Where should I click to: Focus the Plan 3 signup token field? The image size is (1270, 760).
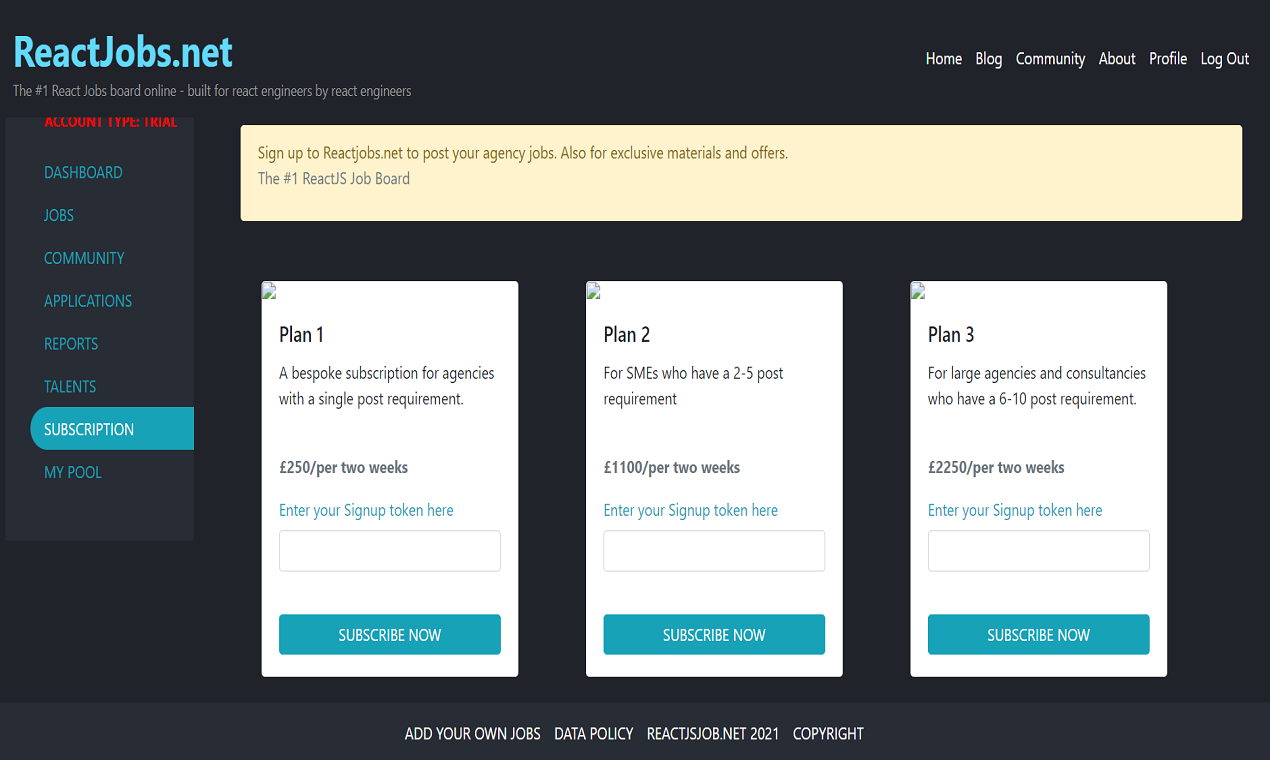coord(1039,551)
